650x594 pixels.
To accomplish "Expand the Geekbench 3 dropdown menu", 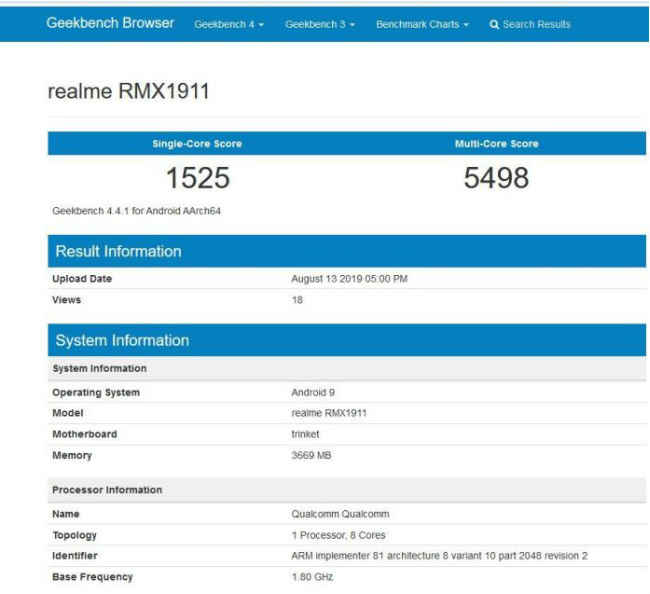I will click(320, 24).
